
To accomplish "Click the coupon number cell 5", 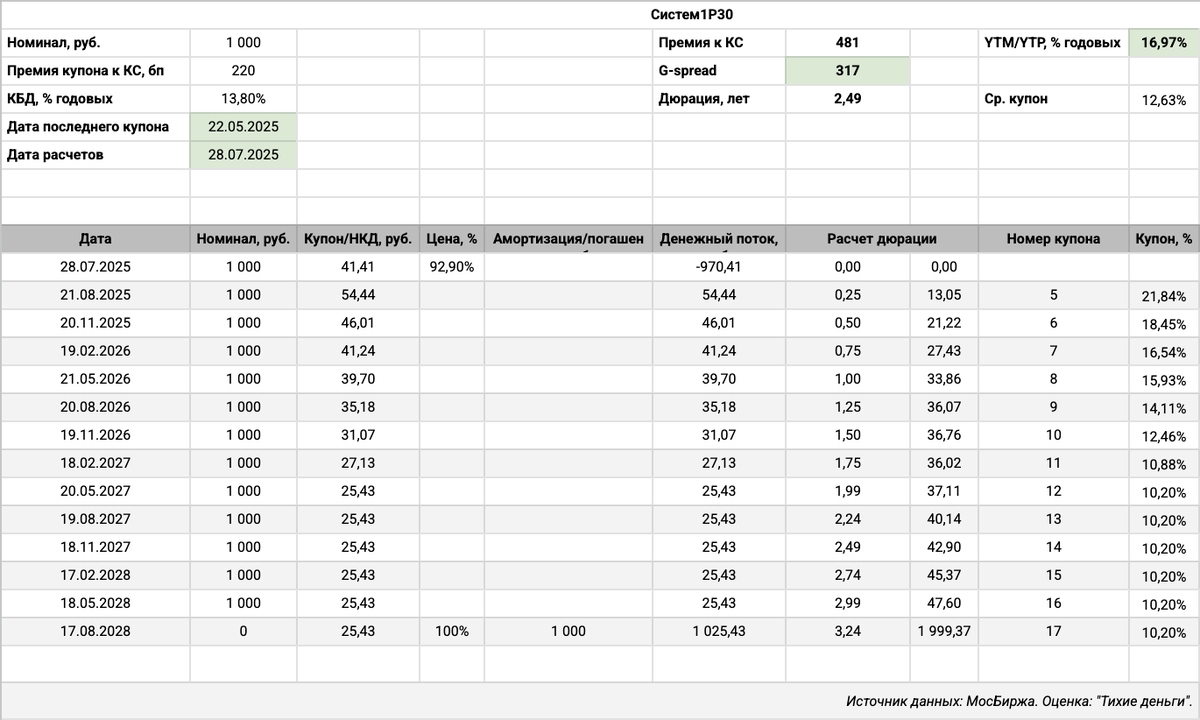I will [1053, 295].
